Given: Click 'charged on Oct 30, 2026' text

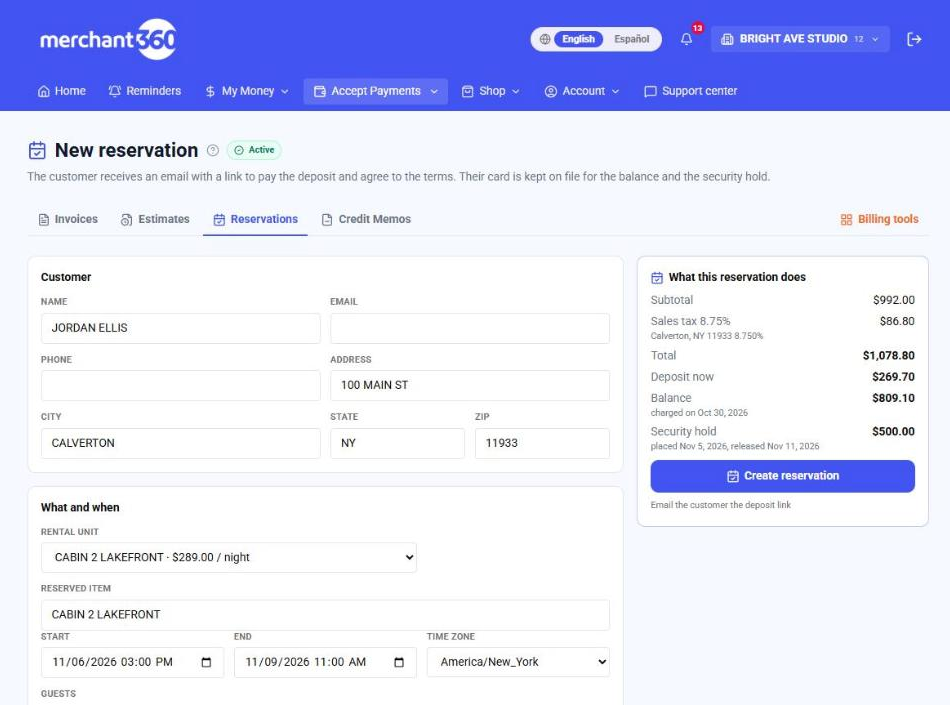Looking at the screenshot, I should 699,413.
